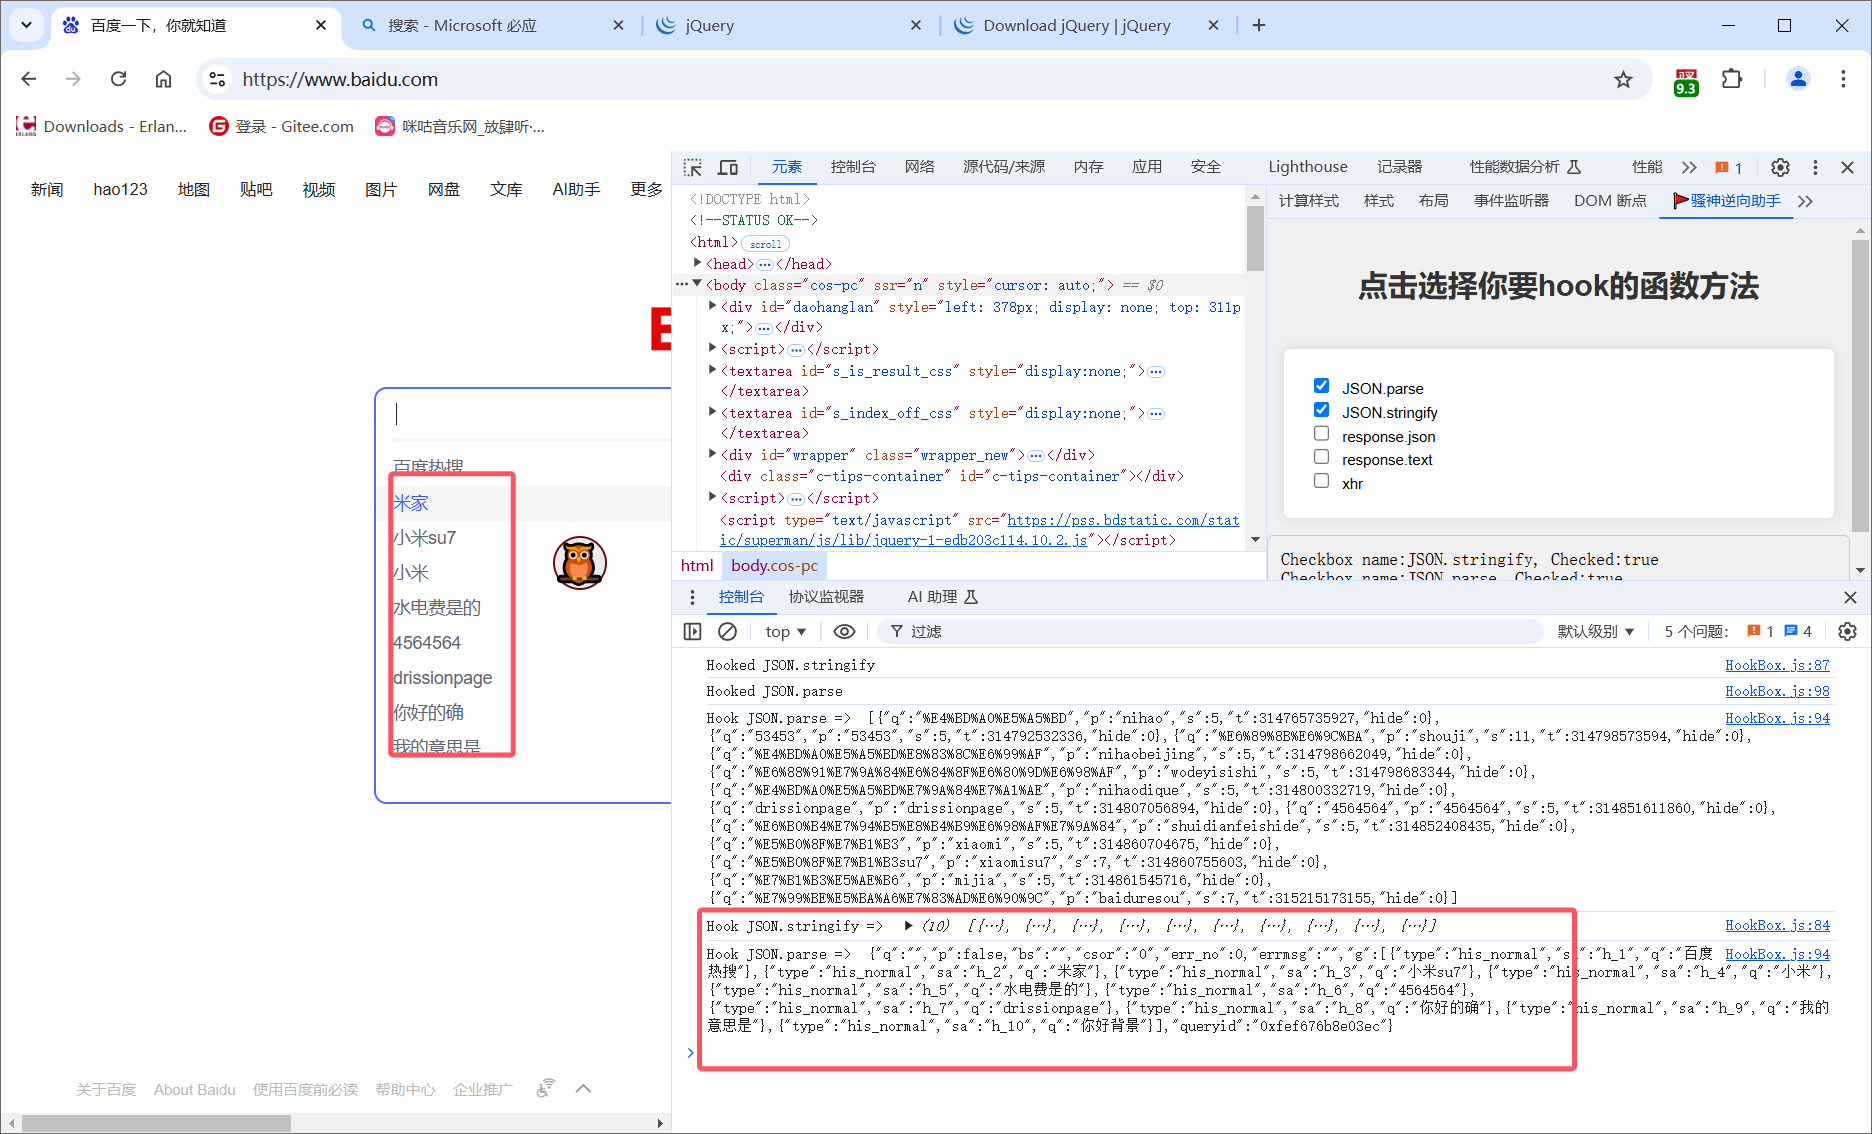Toggle the device toolbar icon

[728, 167]
